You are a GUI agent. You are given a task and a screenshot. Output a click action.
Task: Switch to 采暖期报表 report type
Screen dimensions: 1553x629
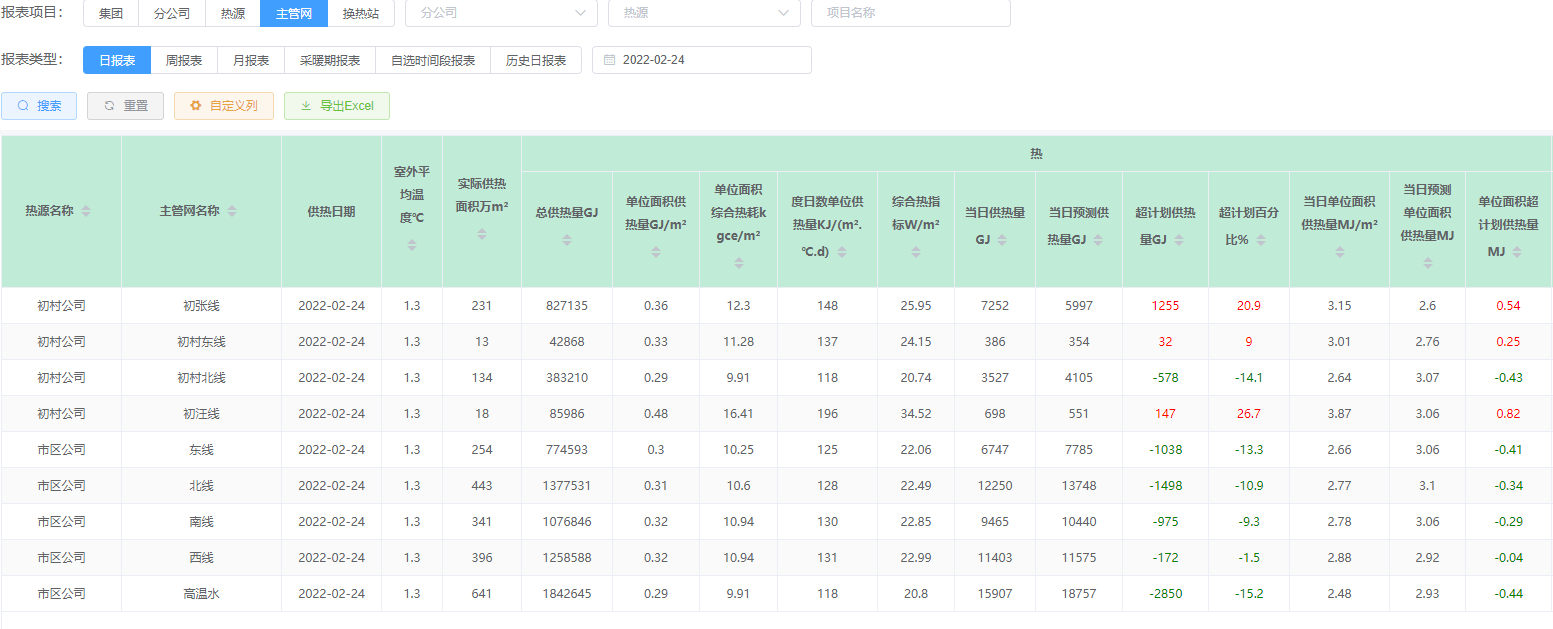coord(330,60)
